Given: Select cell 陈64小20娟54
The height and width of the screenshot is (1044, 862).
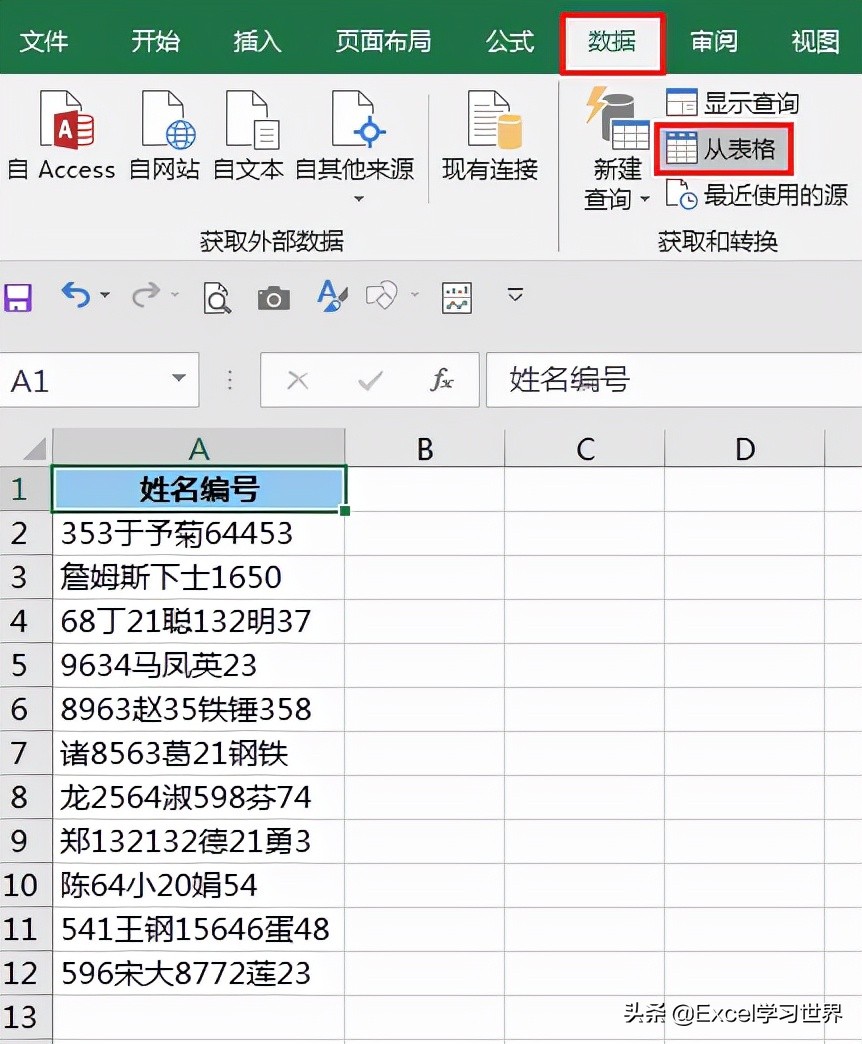Looking at the screenshot, I should point(198,885).
